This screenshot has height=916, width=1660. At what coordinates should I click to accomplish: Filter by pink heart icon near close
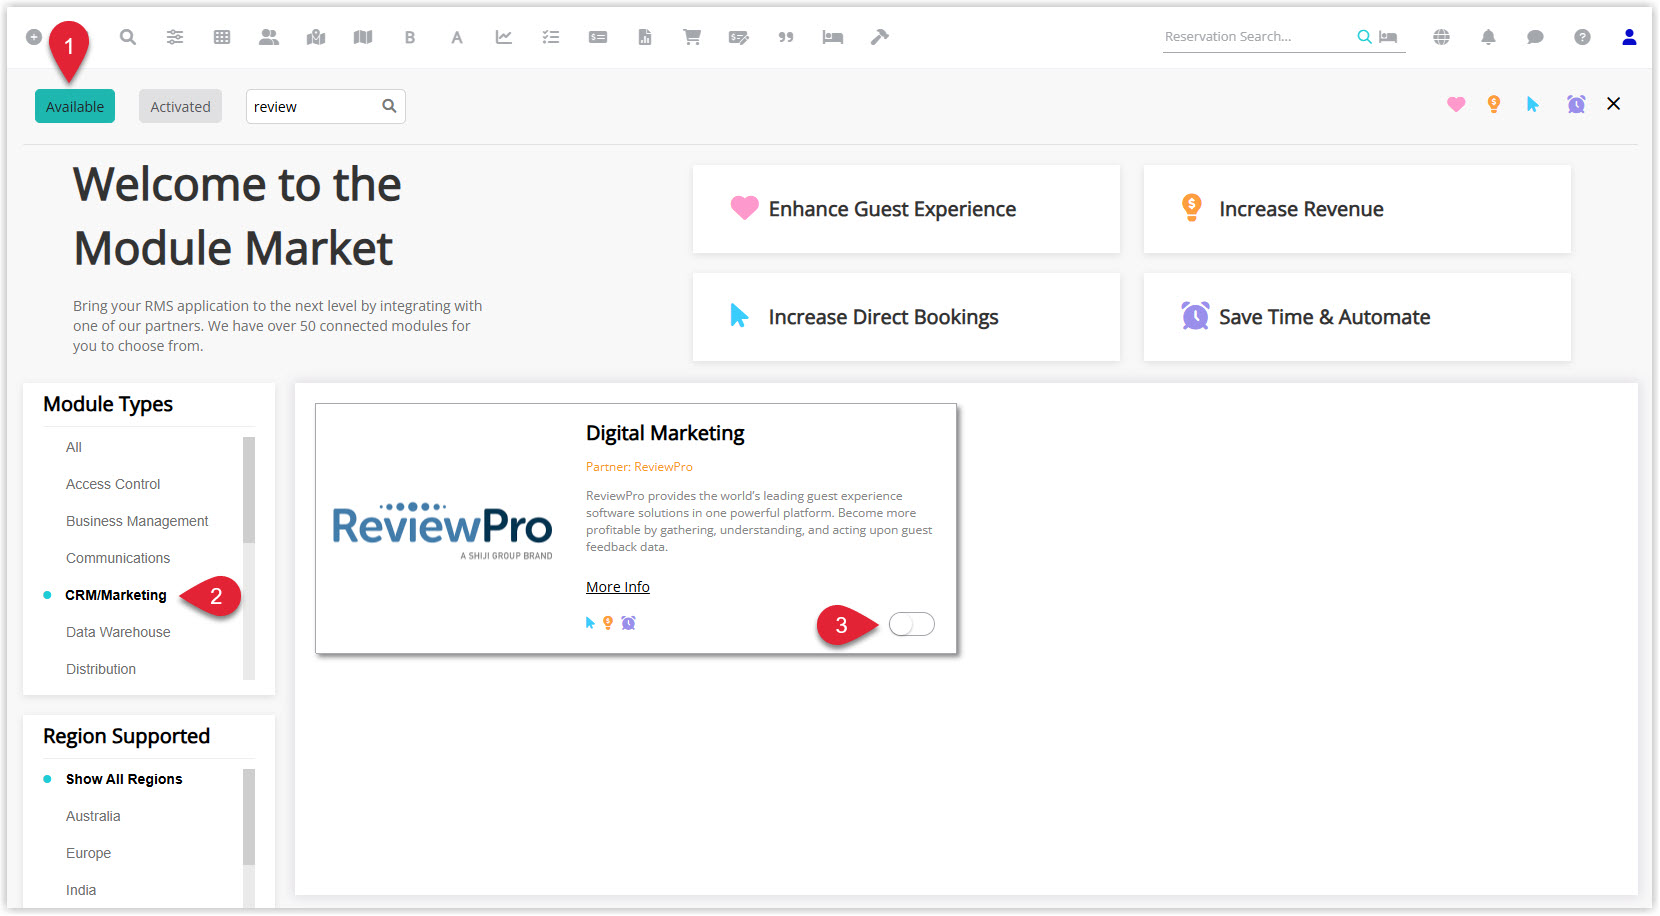1456,104
